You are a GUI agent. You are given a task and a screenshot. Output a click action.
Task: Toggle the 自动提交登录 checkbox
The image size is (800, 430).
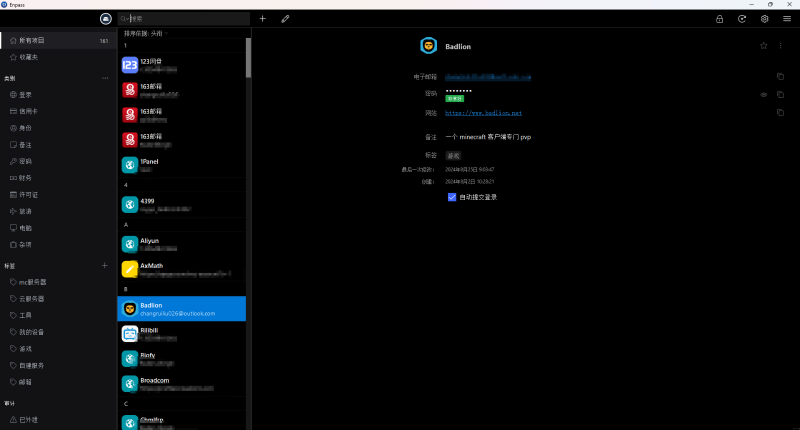click(x=452, y=197)
